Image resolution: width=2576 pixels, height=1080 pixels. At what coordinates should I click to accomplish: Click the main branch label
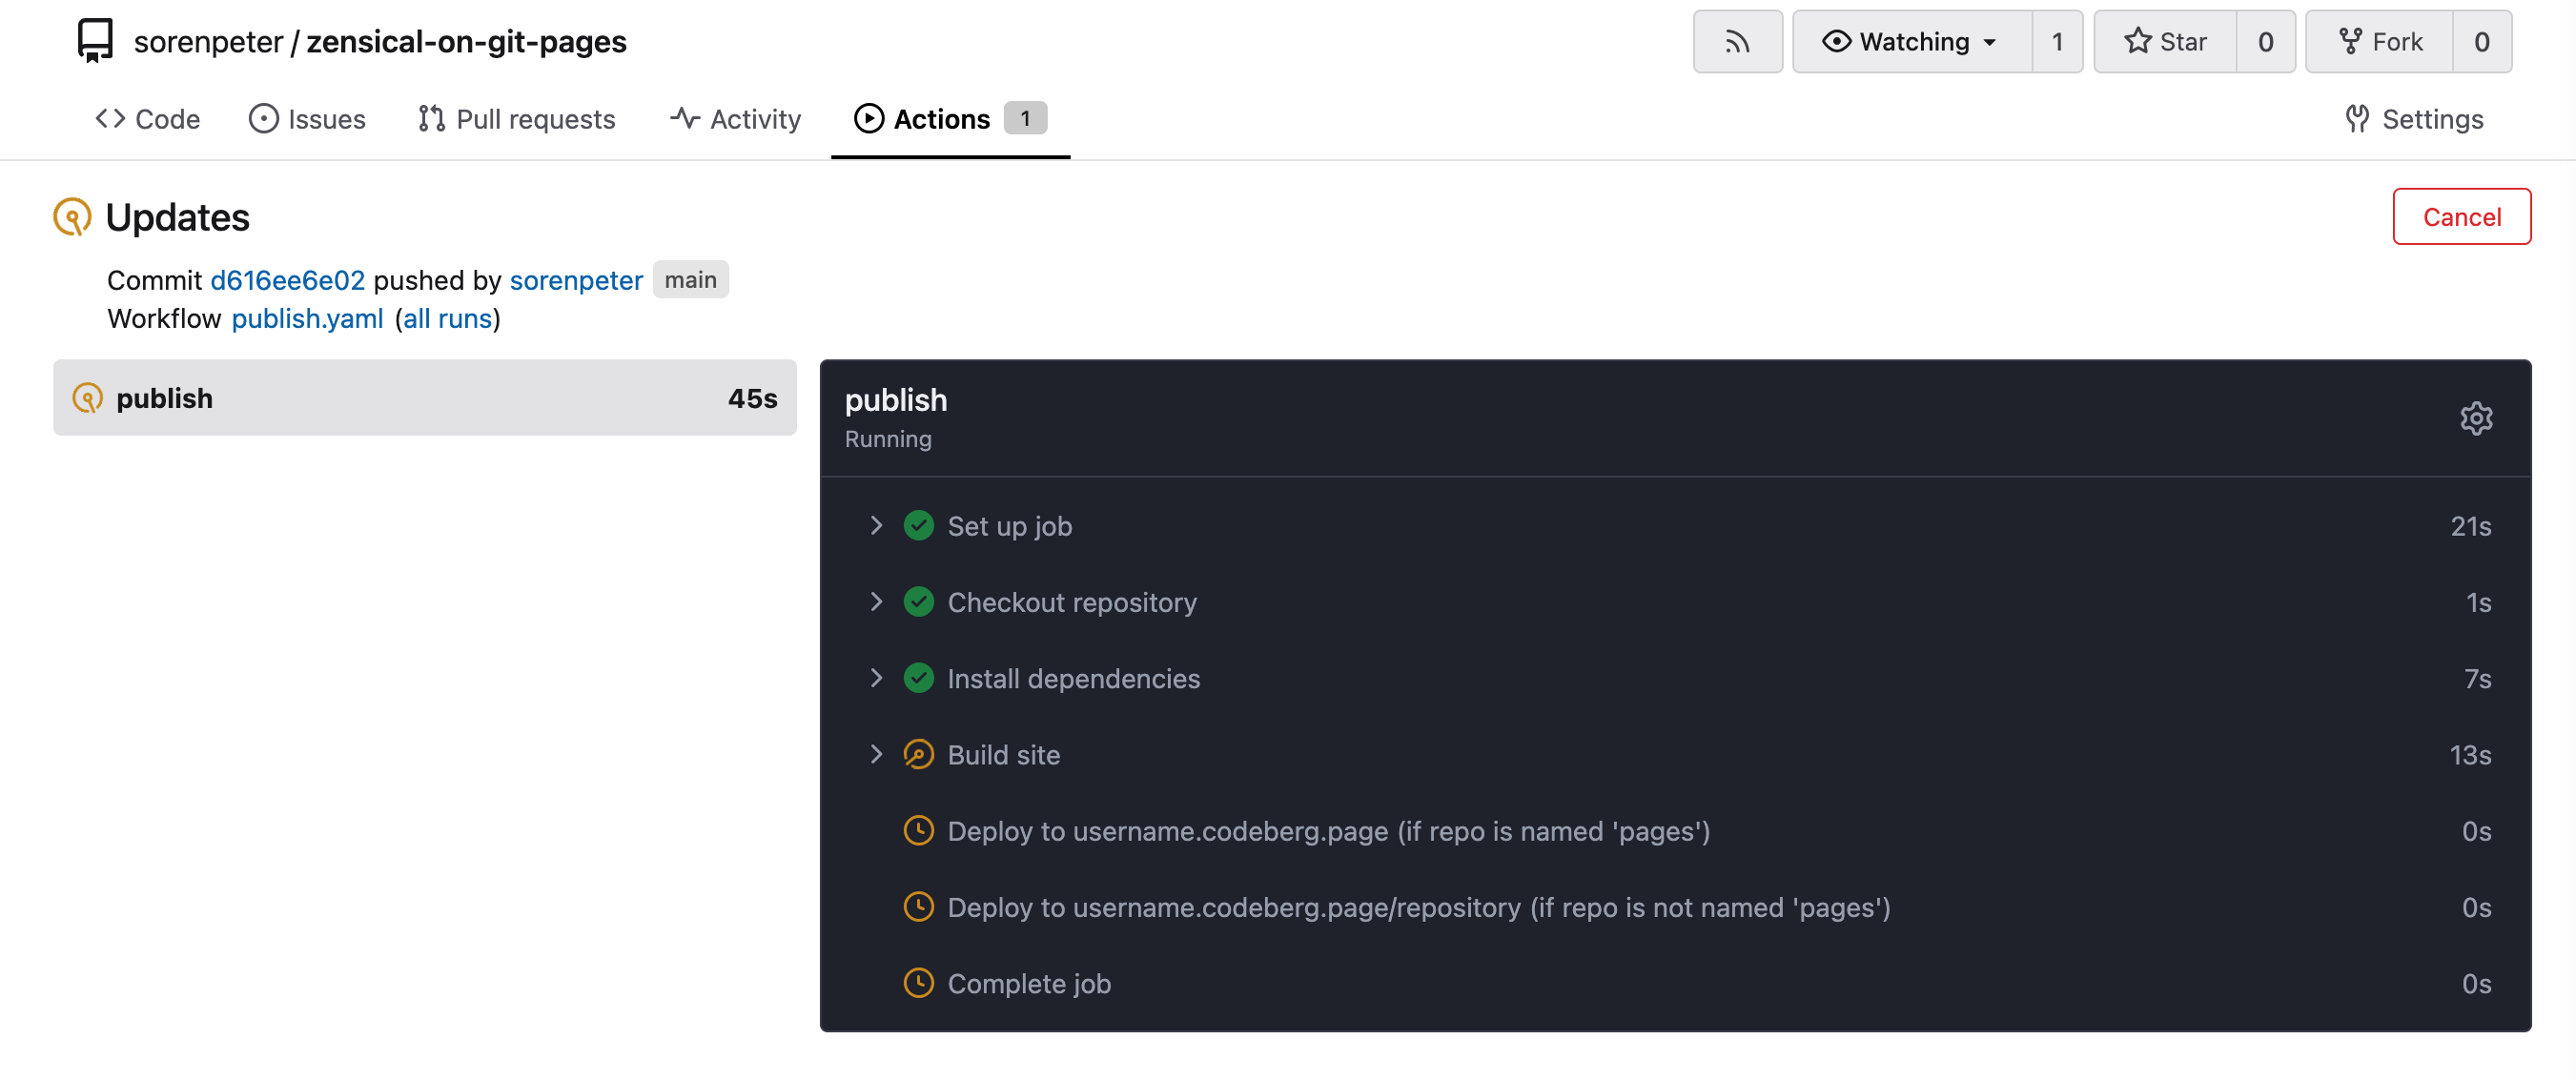click(690, 280)
